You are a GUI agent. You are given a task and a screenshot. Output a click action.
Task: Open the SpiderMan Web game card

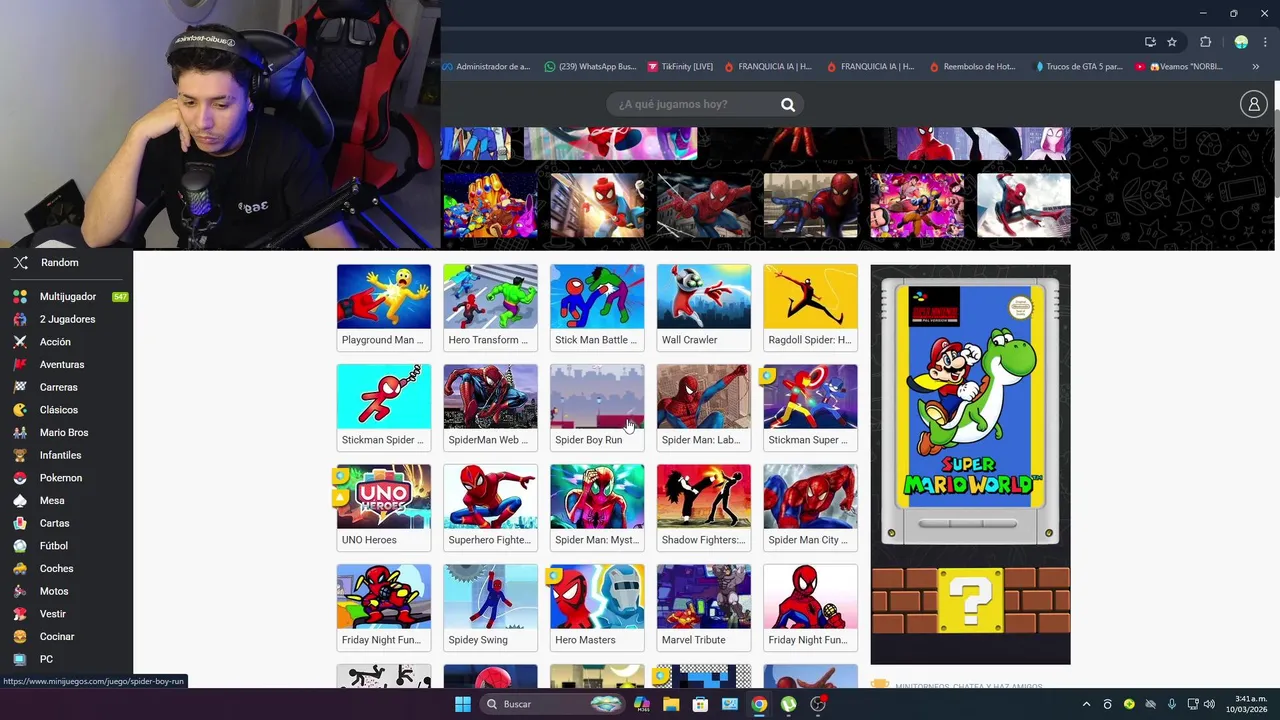tap(490, 407)
